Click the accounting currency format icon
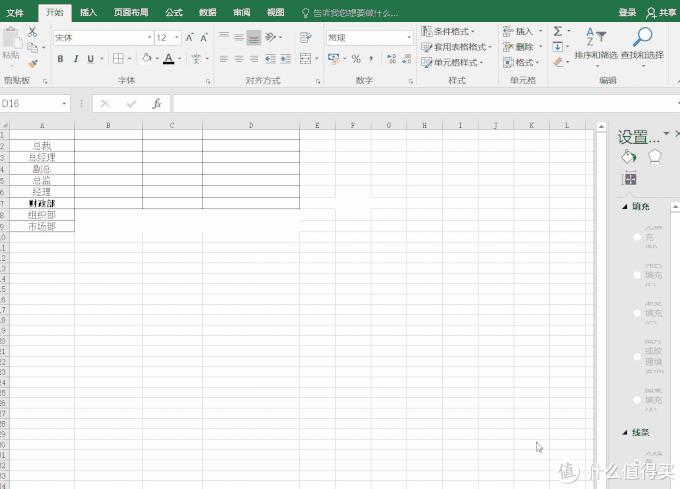680x489 pixels. 333,59
